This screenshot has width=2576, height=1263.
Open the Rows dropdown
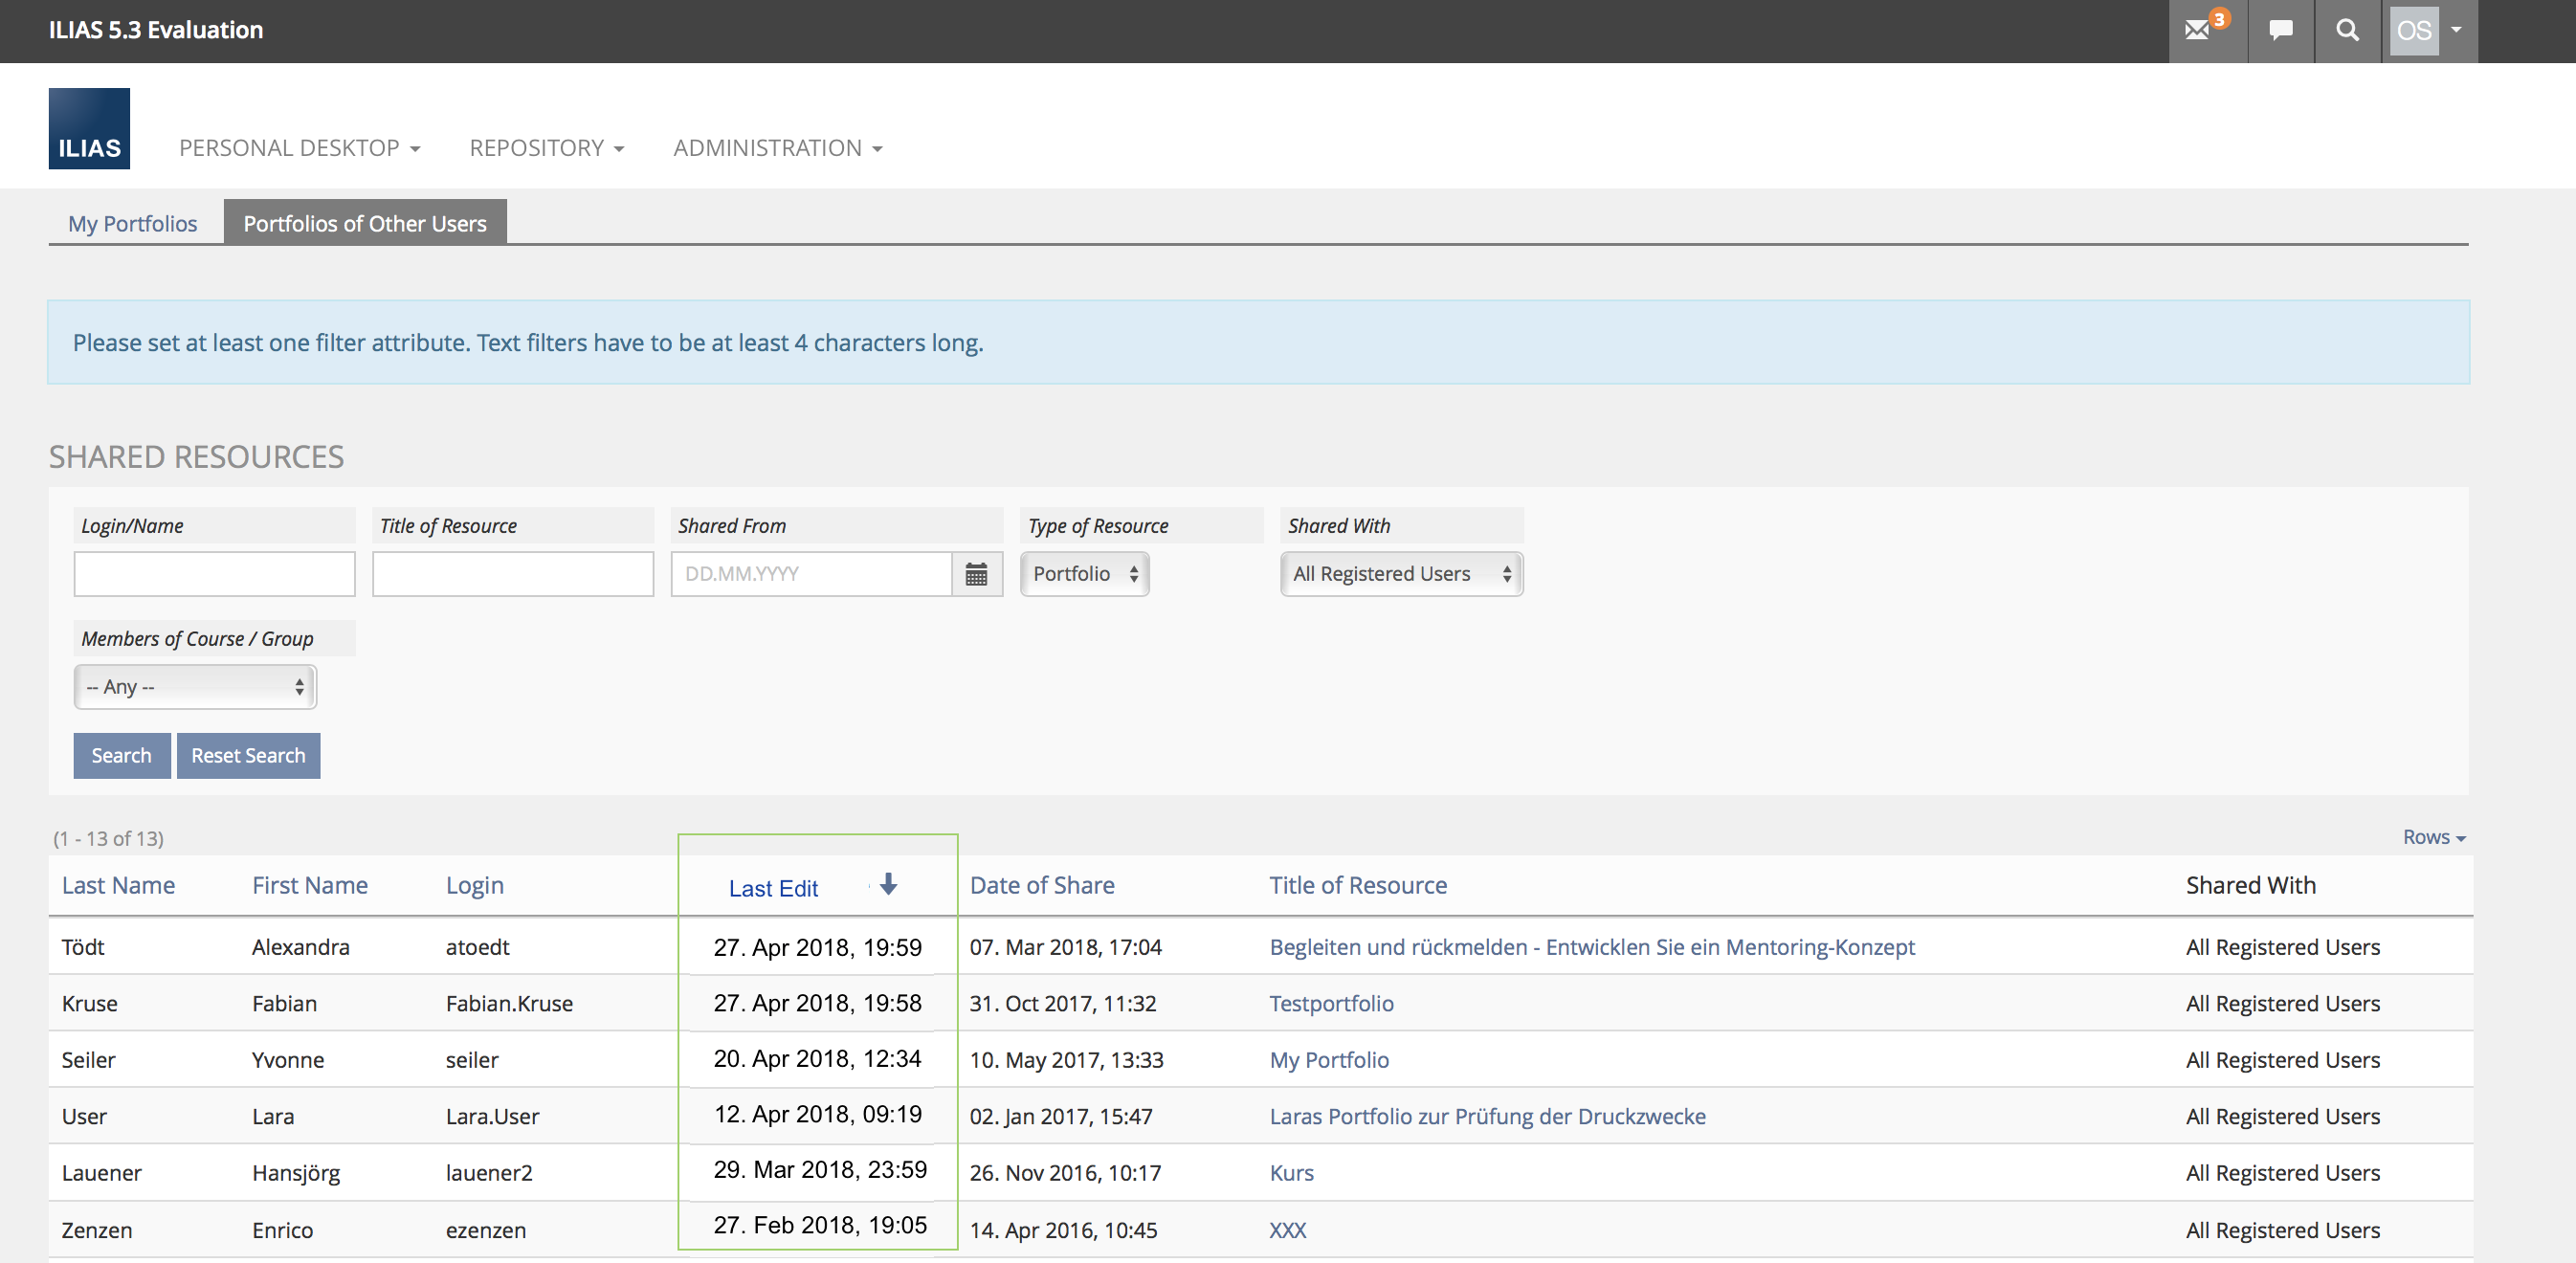(2433, 837)
